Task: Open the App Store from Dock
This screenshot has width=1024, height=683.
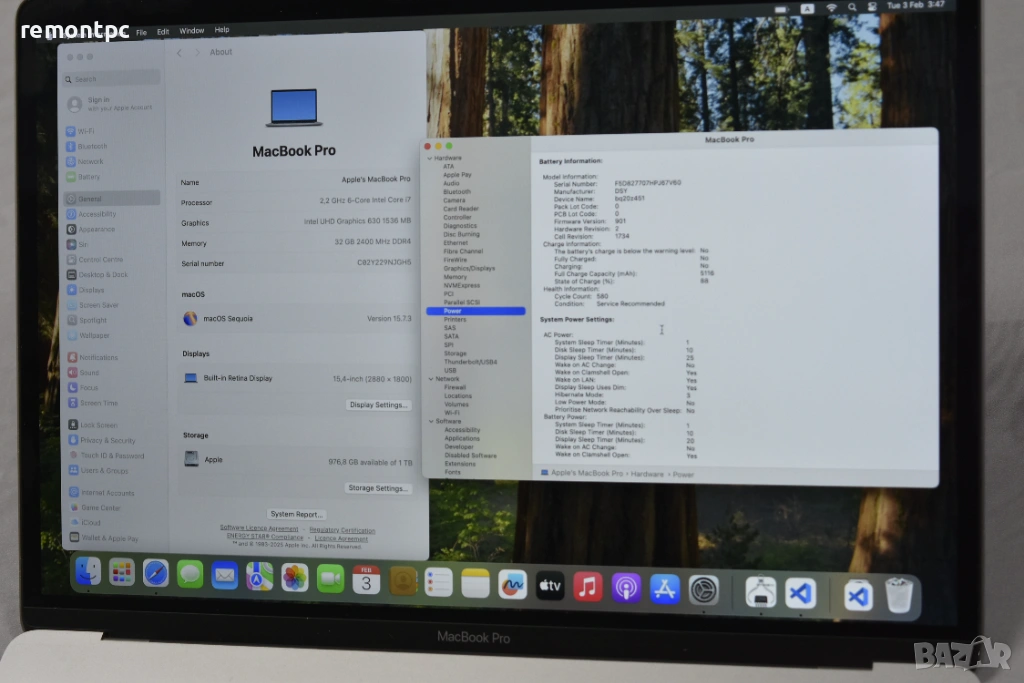Action: click(665, 588)
